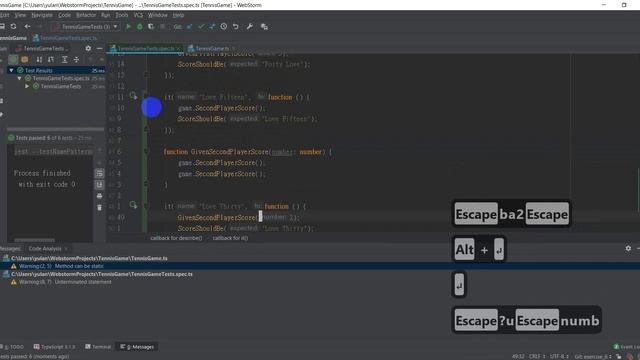Clear console with the trash icon
This screenshot has height=360, width=640.
point(99,207)
